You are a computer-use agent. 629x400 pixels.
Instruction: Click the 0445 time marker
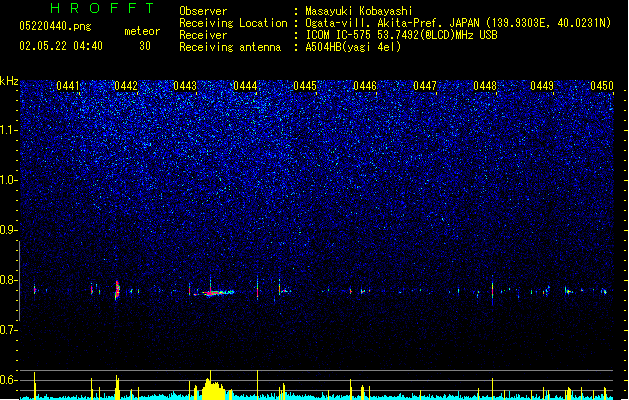coord(305,86)
